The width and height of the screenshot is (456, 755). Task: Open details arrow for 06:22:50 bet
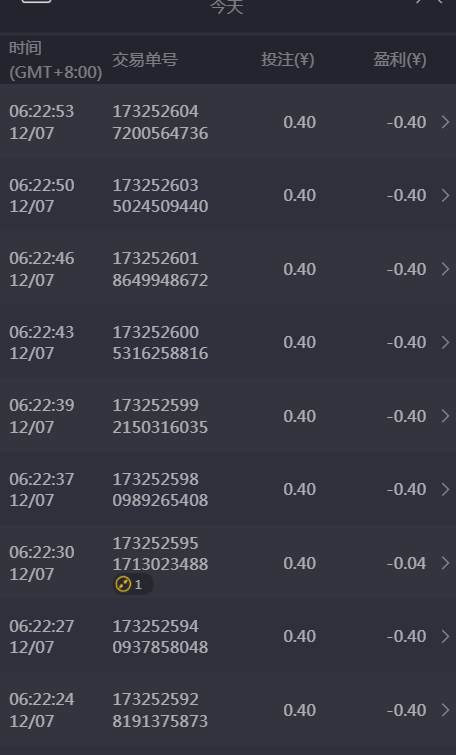coord(445,195)
